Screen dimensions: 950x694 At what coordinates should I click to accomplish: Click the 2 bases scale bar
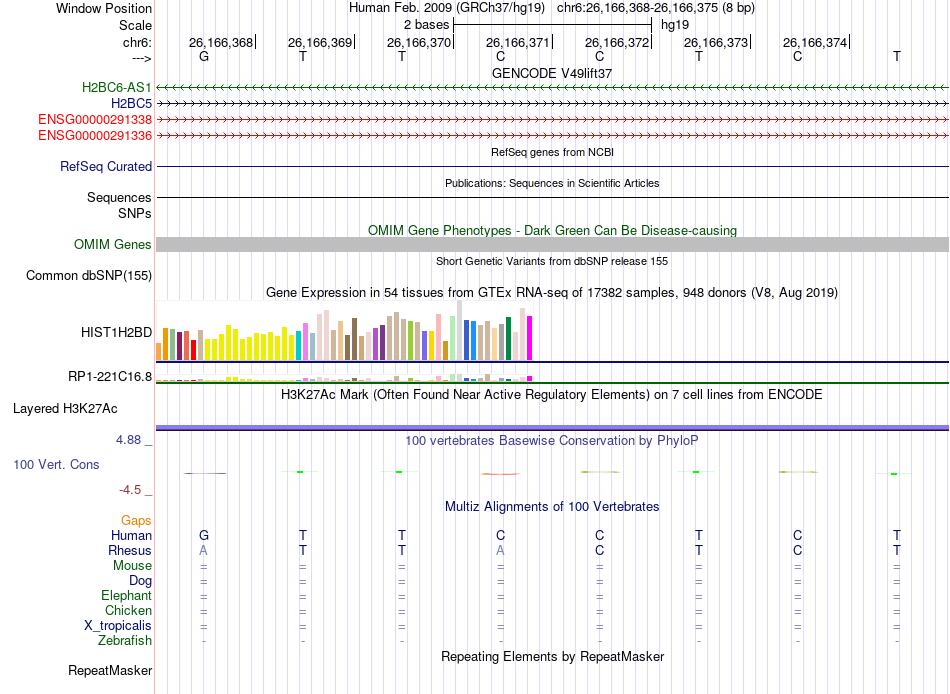pyautogui.click(x=552, y=25)
